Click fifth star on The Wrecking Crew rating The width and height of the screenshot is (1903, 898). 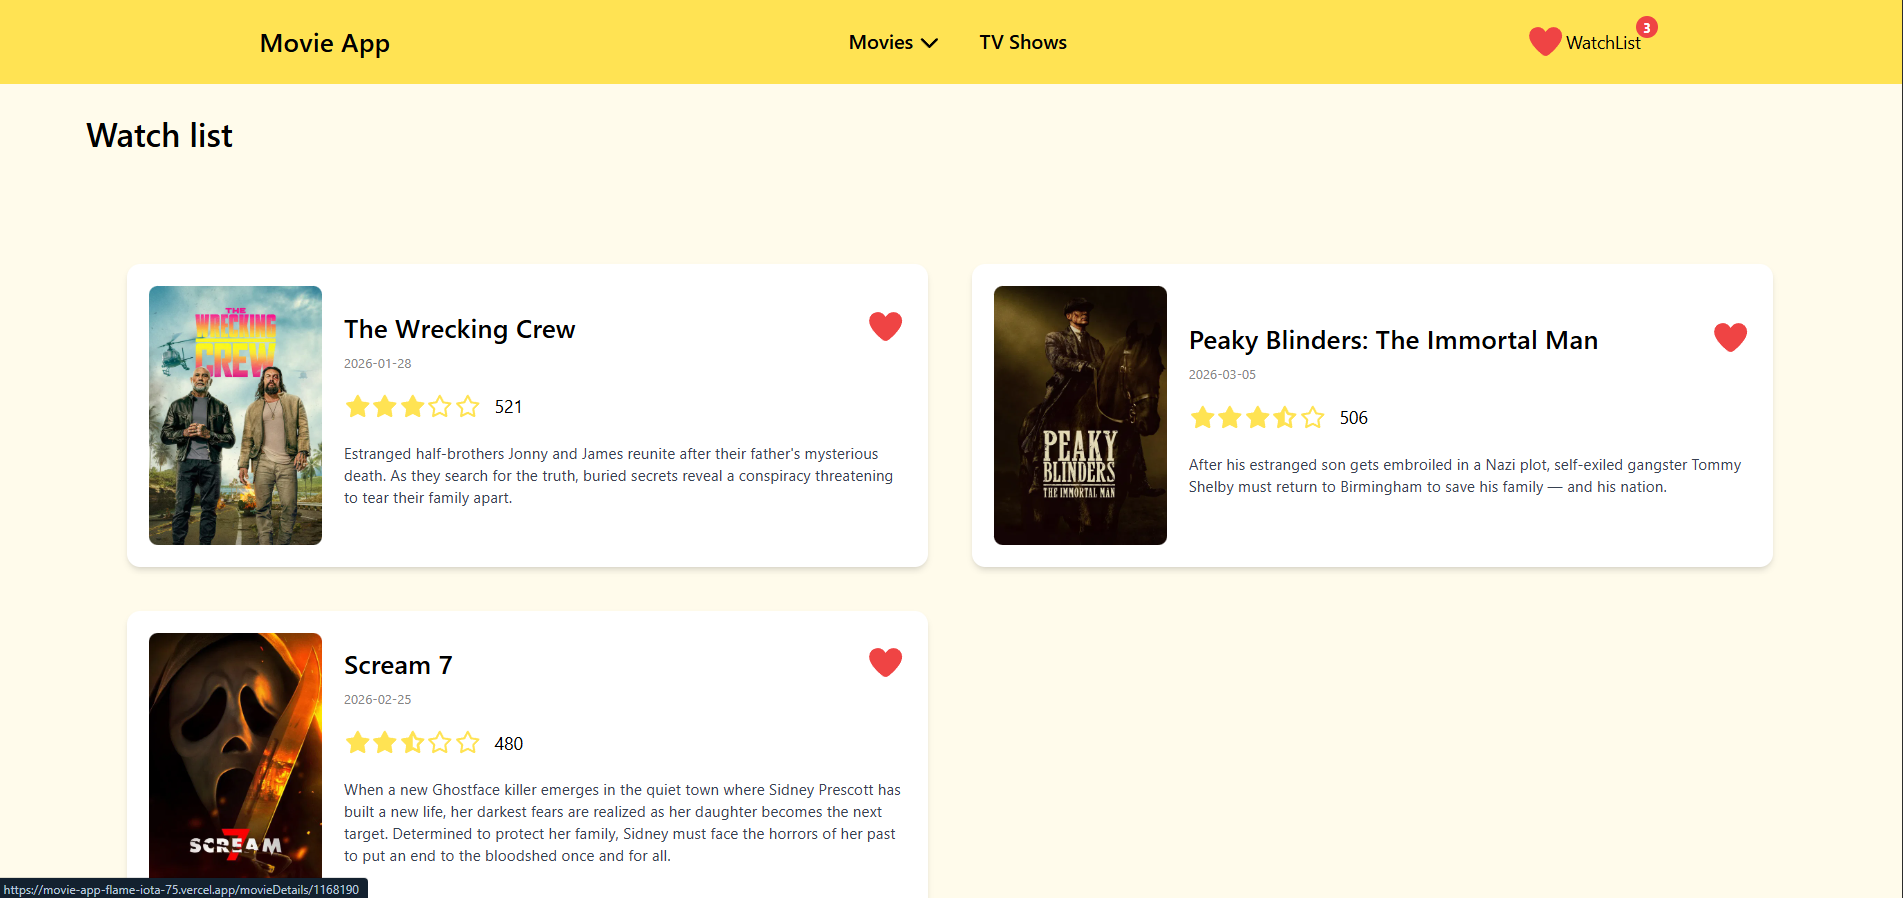coord(467,406)
